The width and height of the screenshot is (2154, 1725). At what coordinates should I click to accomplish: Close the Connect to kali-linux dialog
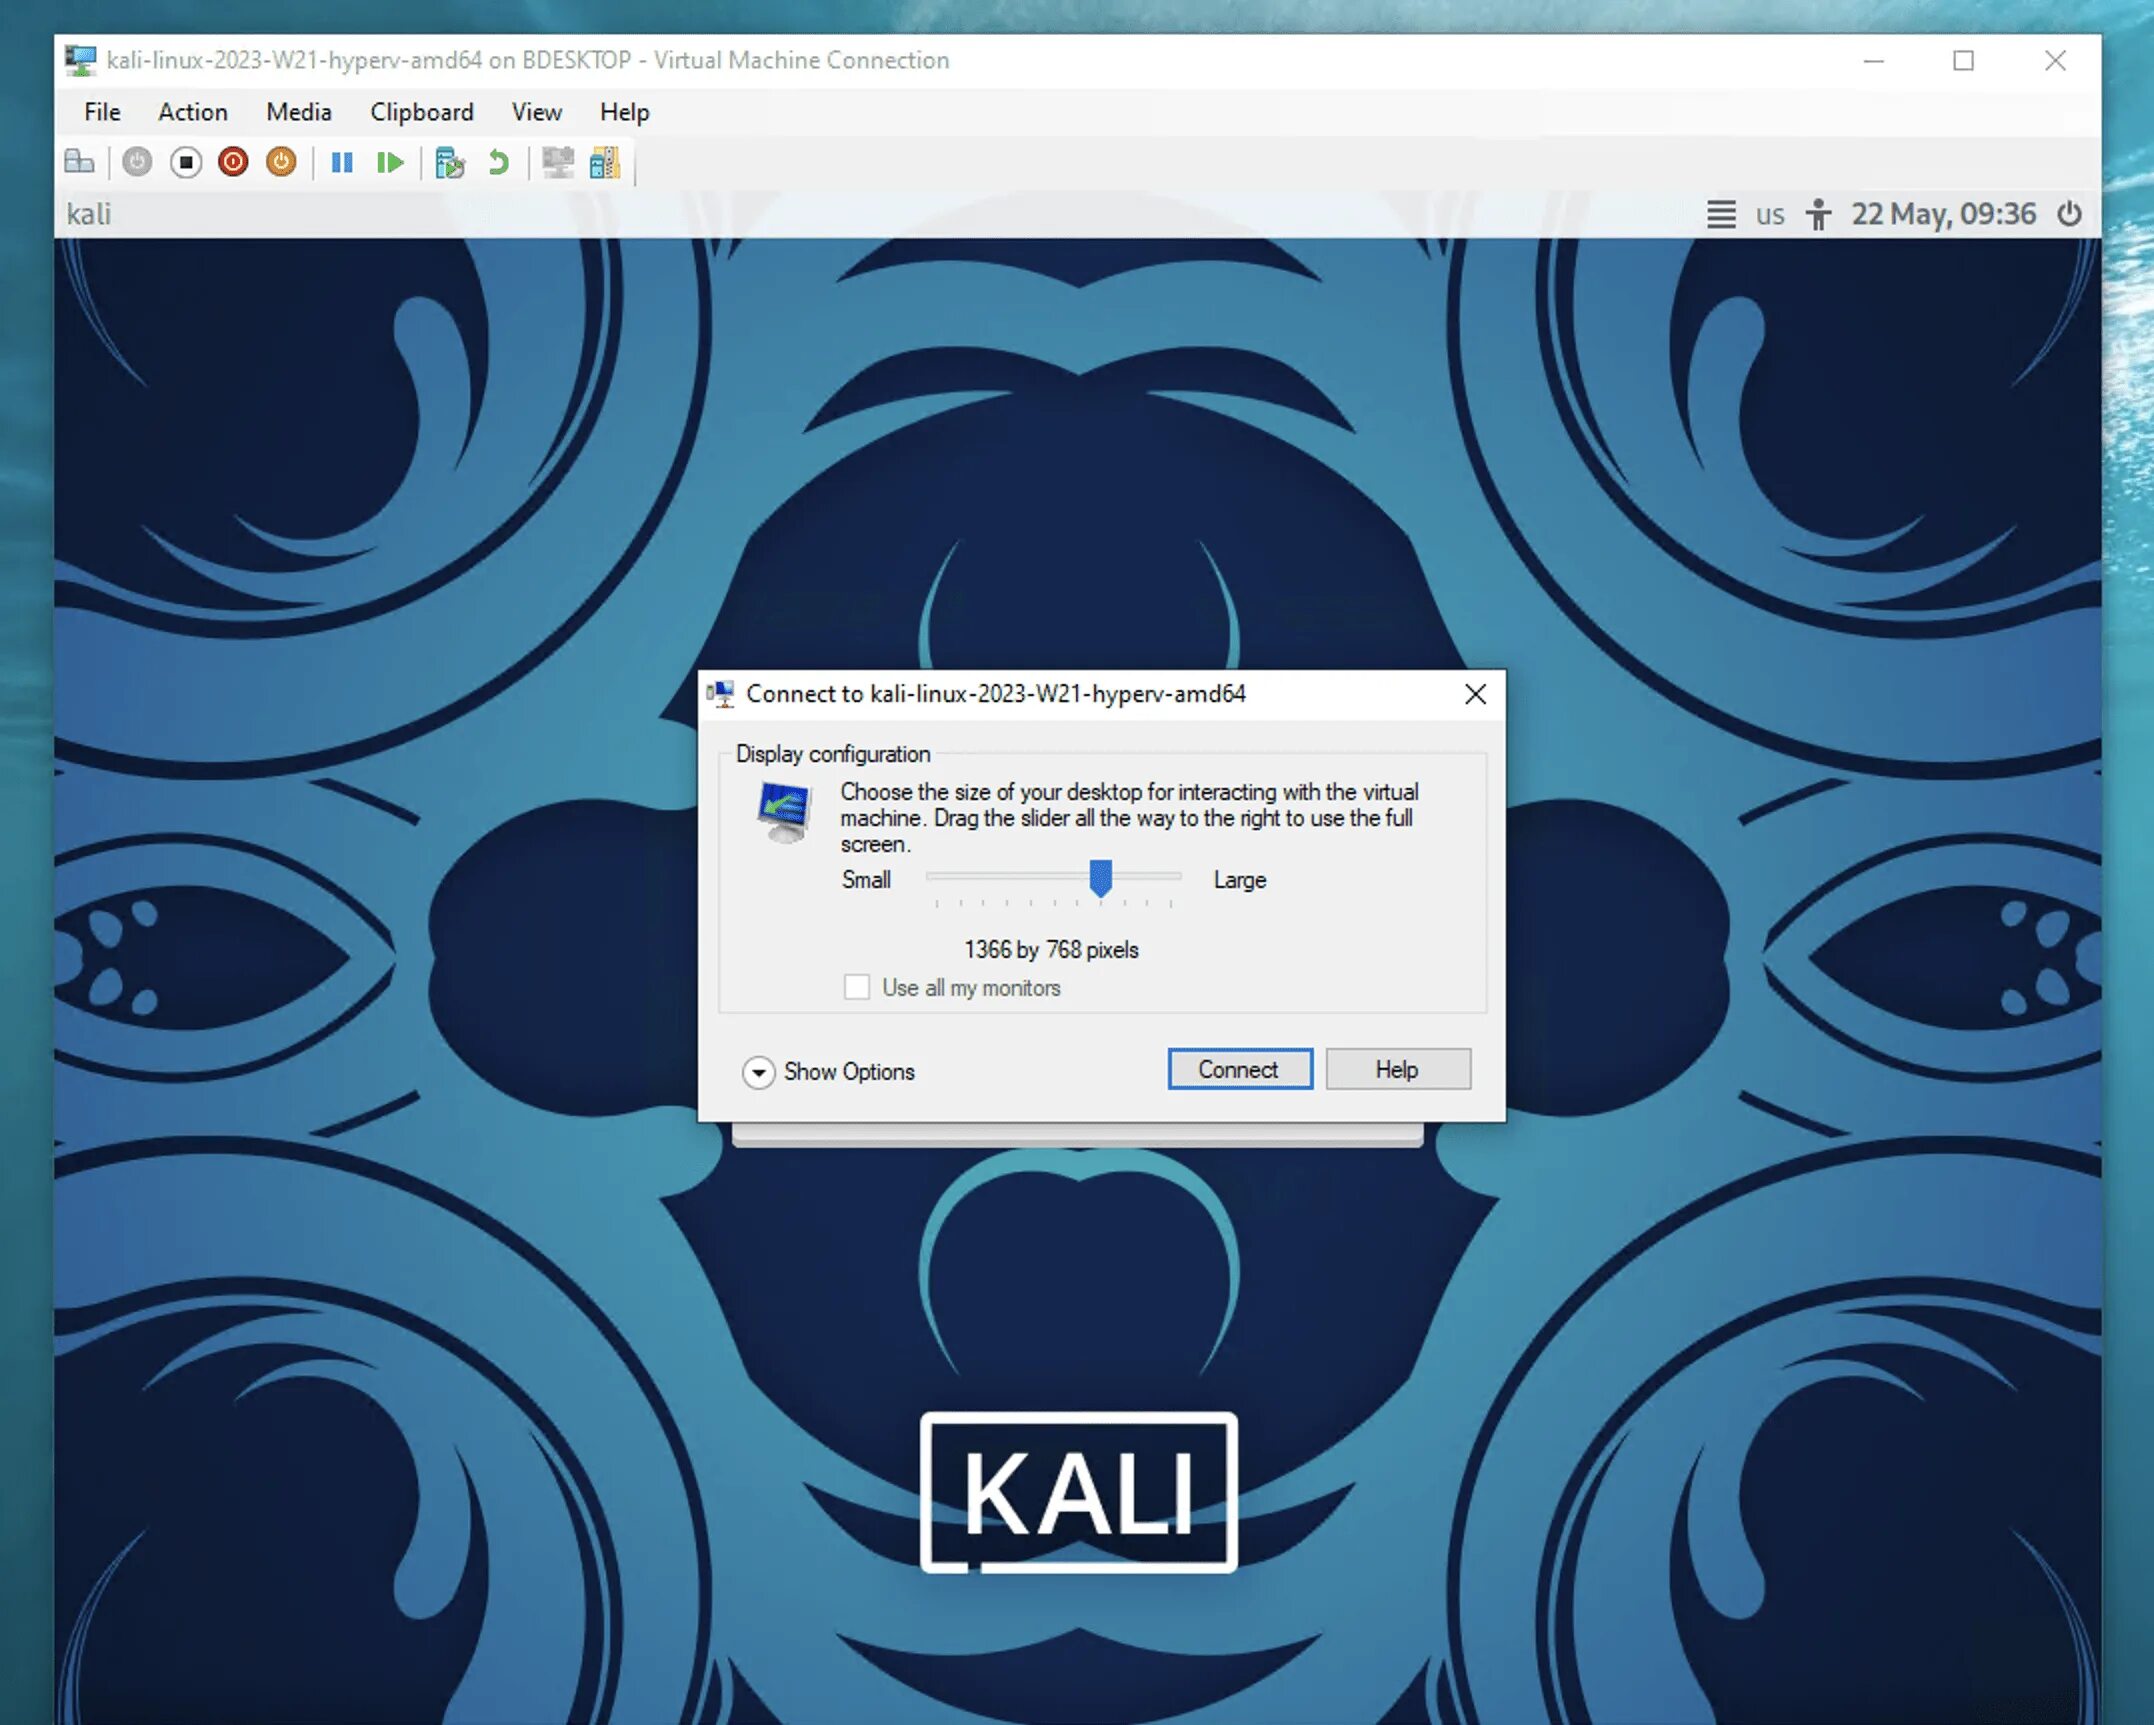1475,694
